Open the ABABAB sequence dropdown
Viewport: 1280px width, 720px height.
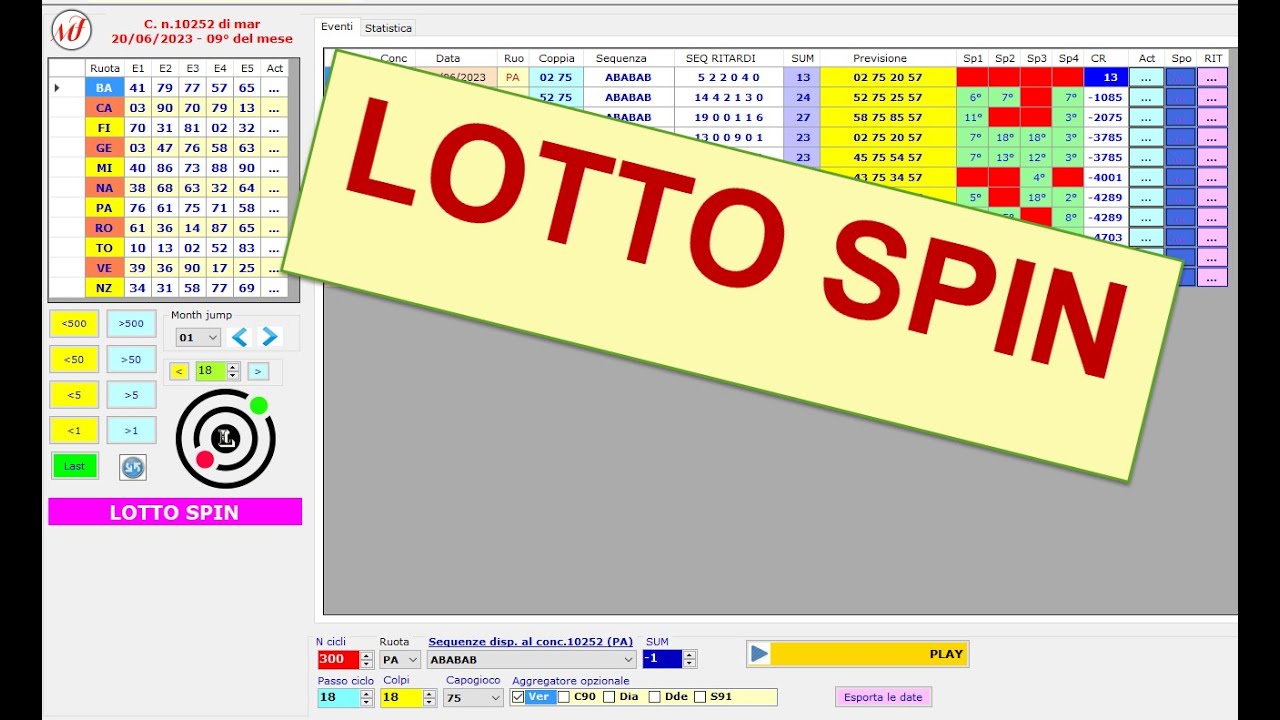coord(531,660)
